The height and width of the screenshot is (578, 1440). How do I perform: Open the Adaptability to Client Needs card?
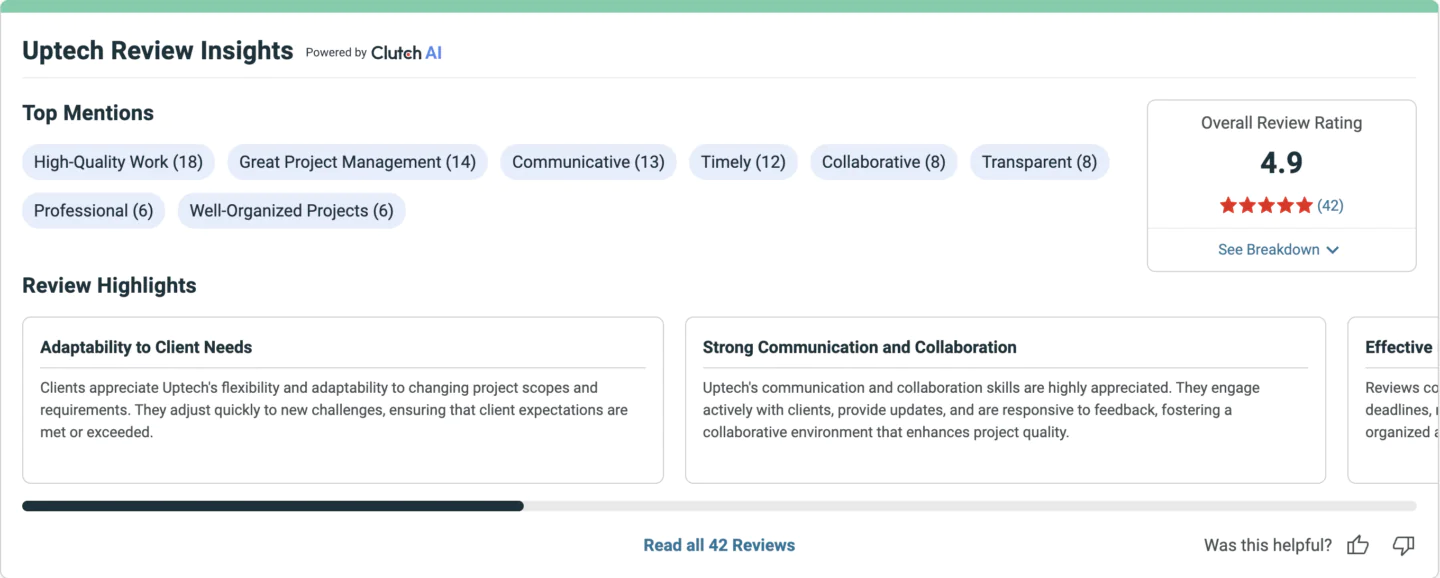click(x=343, y=400)
